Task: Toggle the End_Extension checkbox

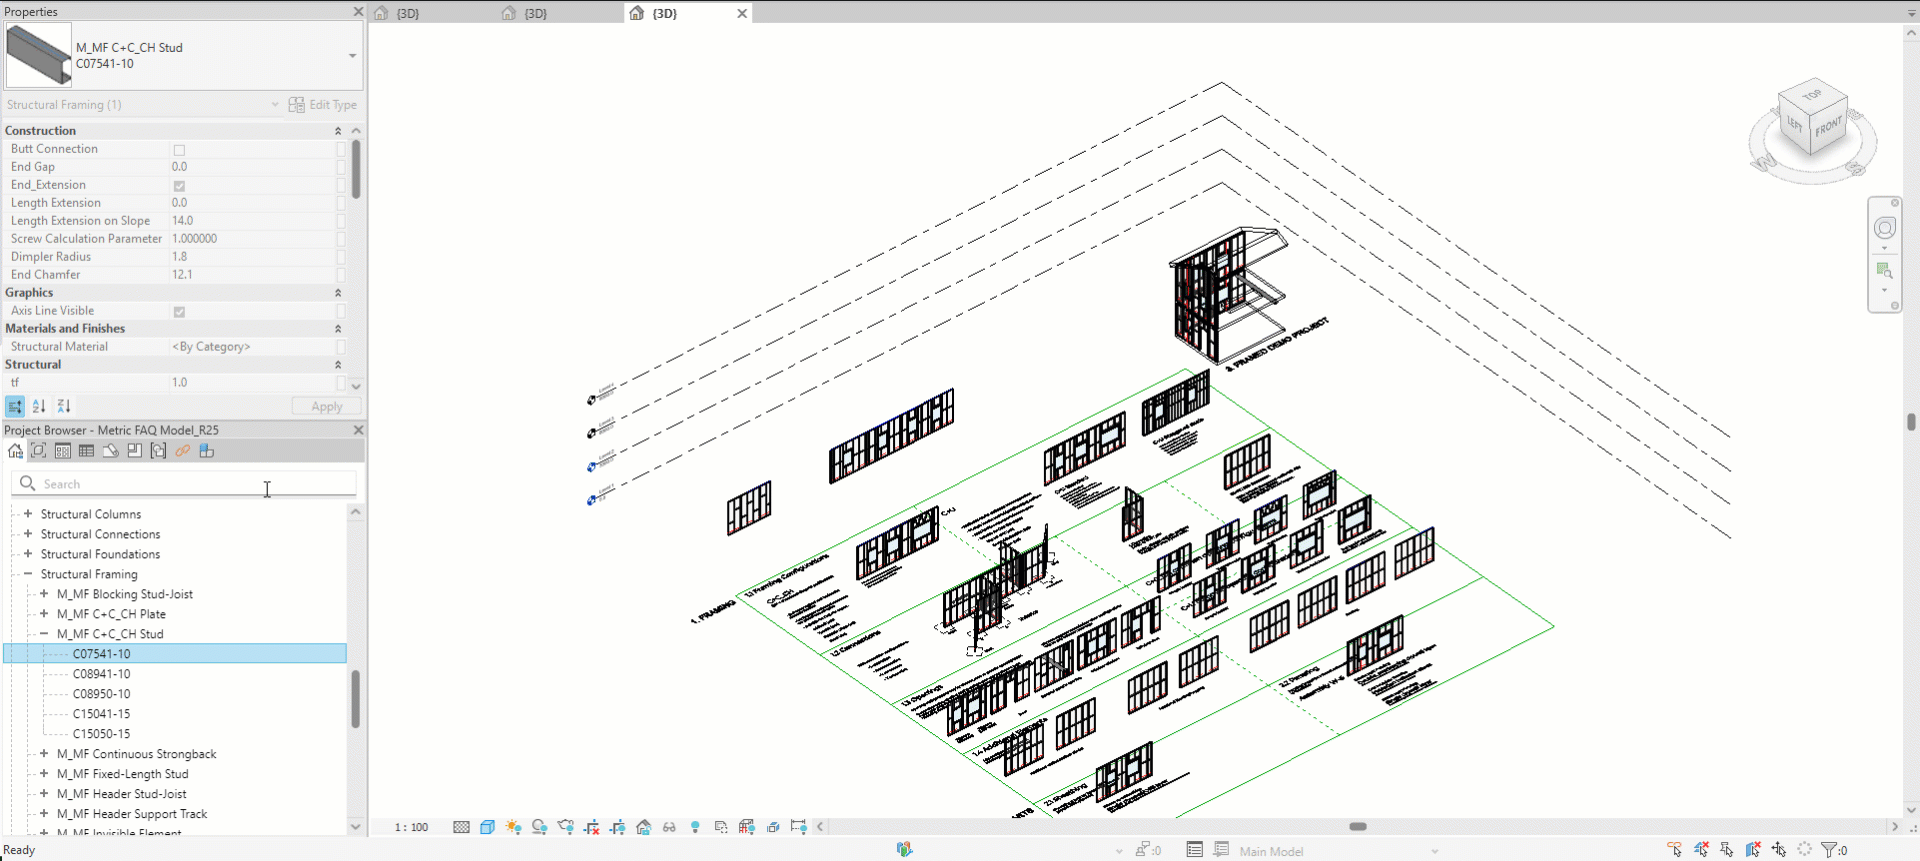Action: 180,186
